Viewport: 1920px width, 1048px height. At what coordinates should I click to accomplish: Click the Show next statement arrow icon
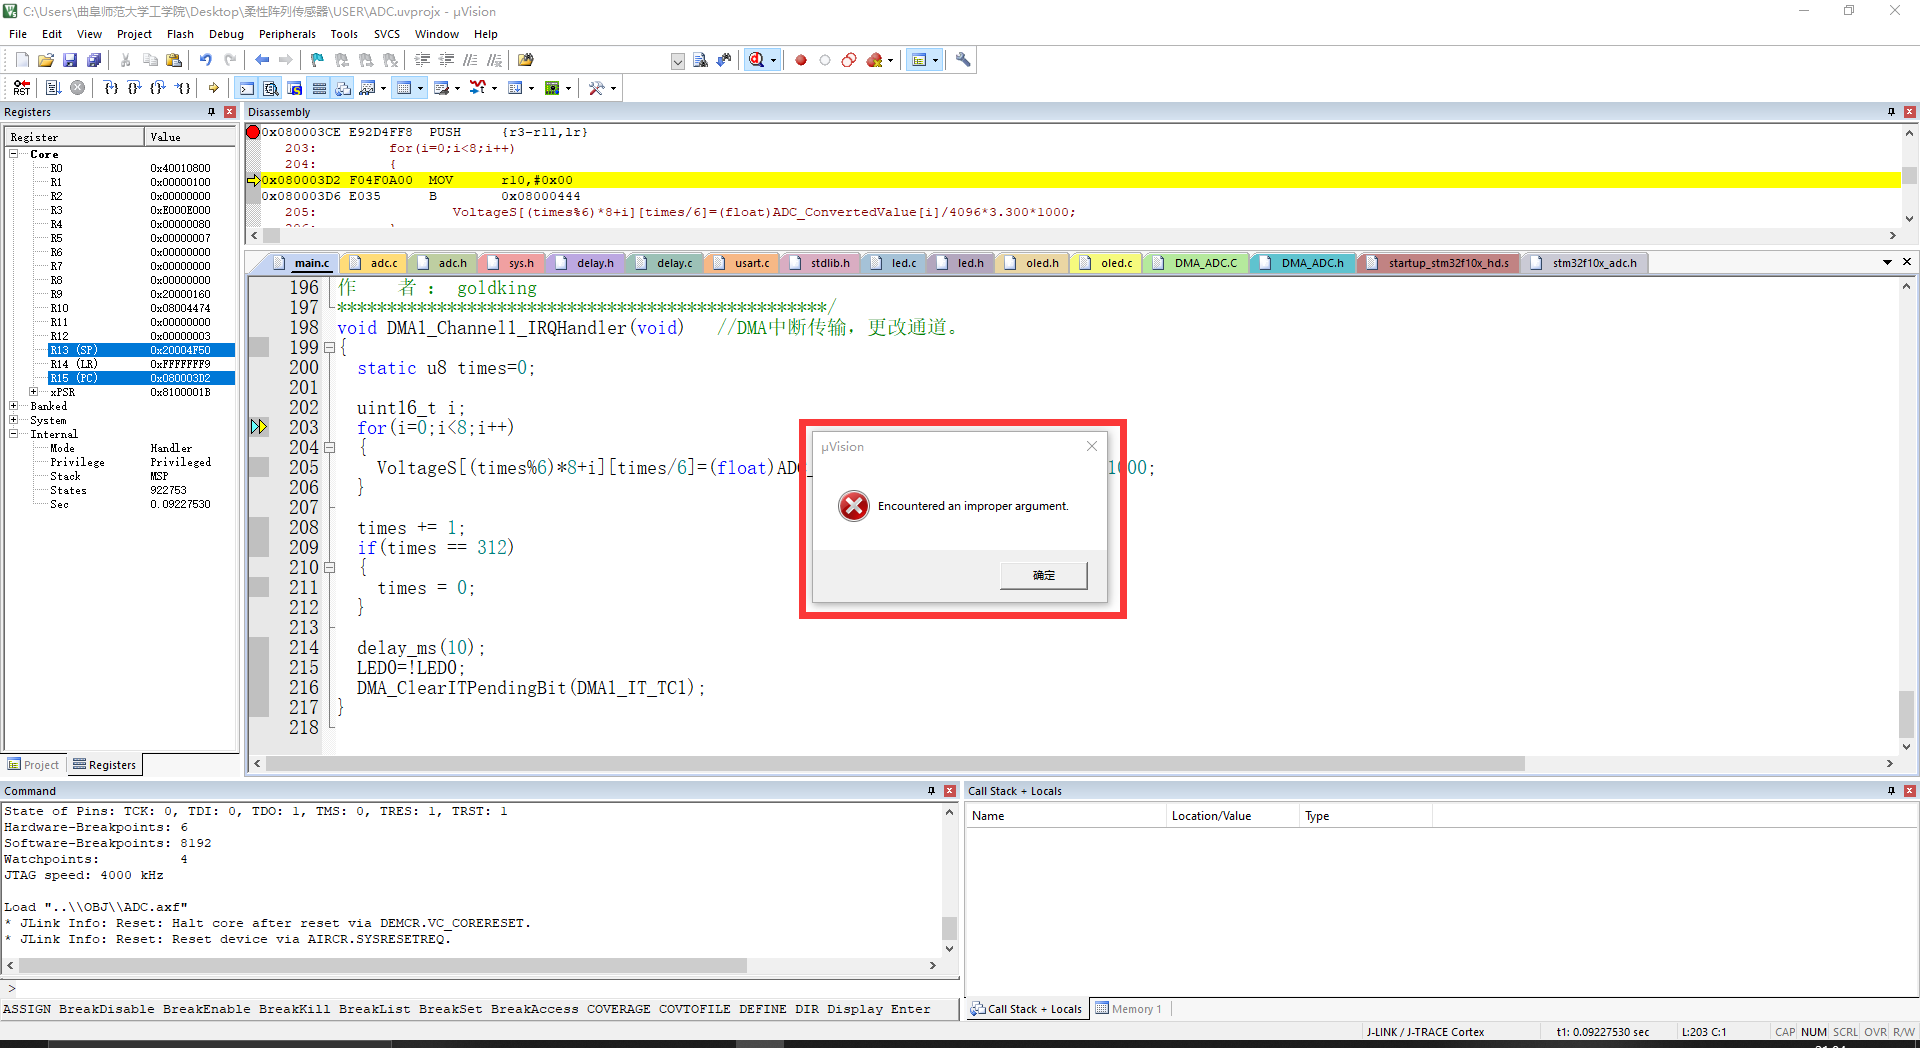pyautogui.click(x=213, y=88)
